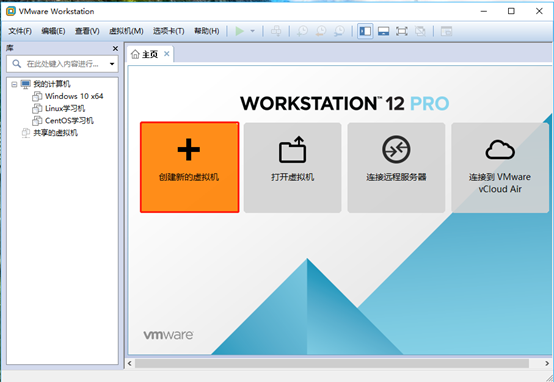554x382 pixels.
Task: Maximize the VMware Workstation window
Action: [x=511, y=11]
